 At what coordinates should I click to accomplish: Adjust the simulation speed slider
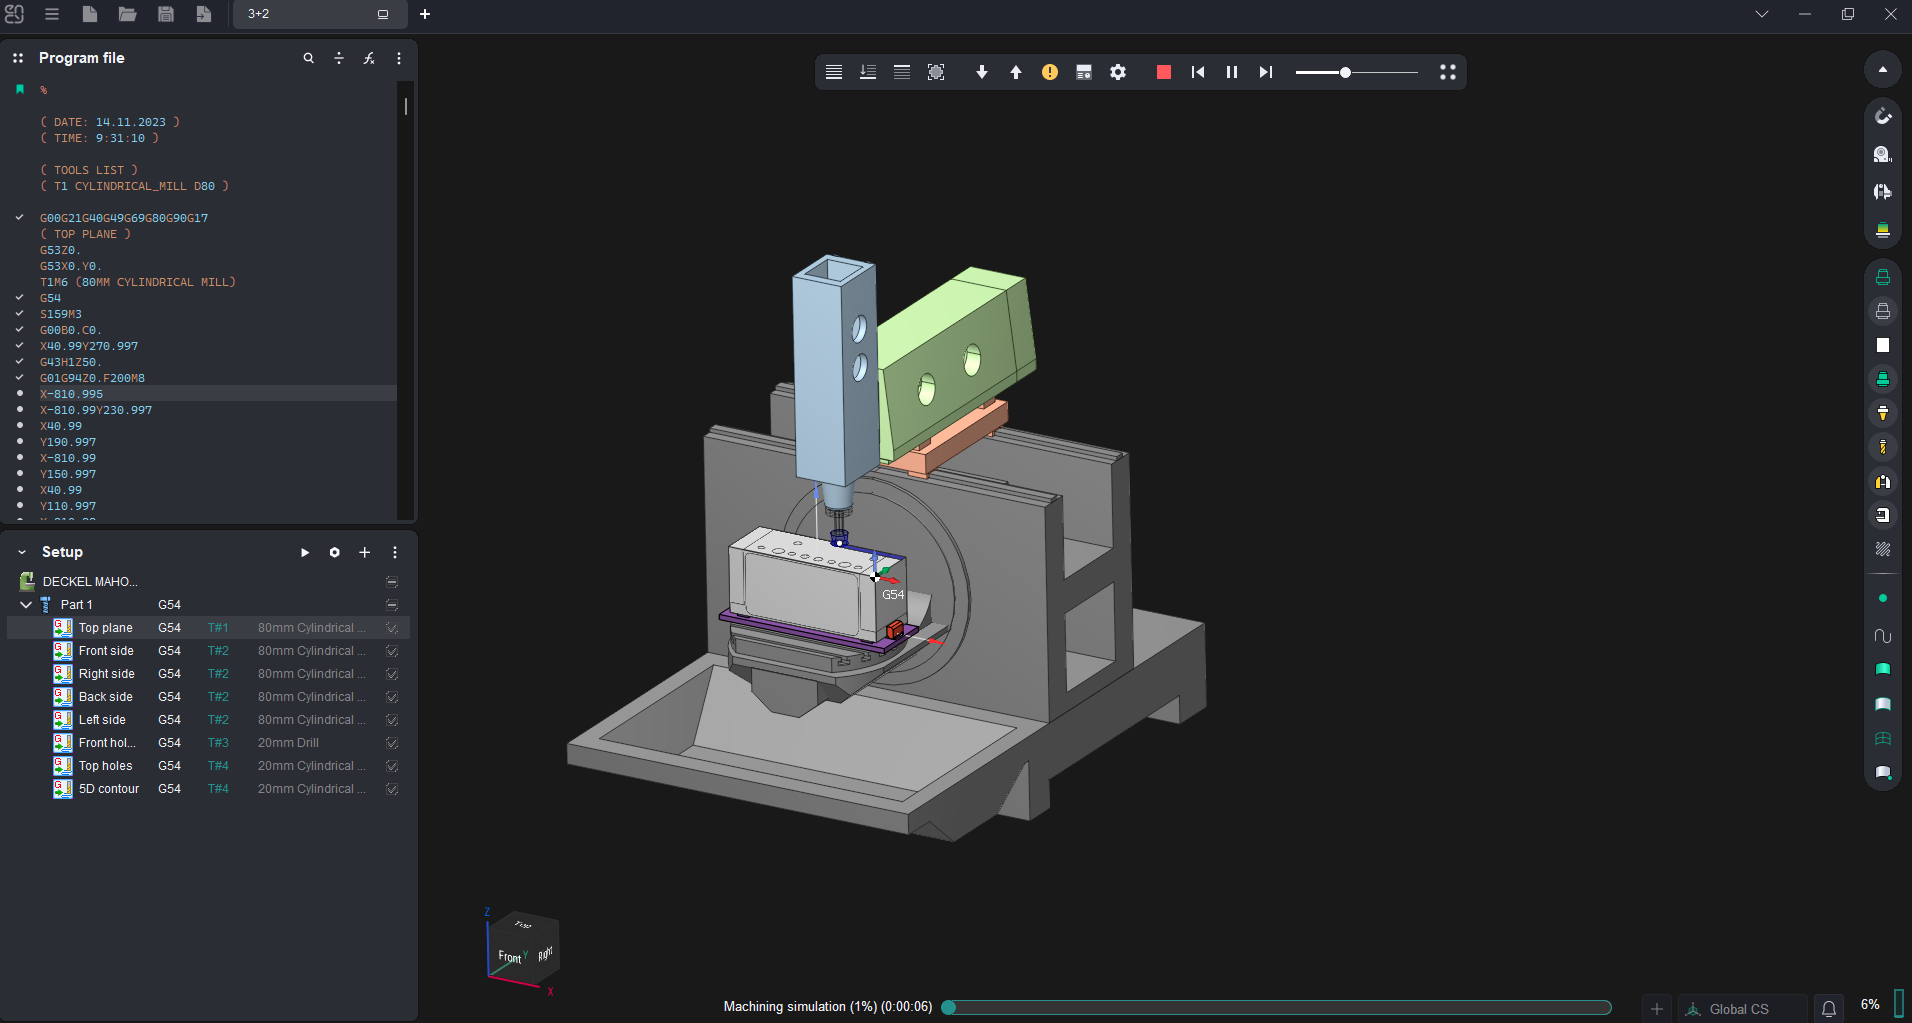coord(1345,72)
